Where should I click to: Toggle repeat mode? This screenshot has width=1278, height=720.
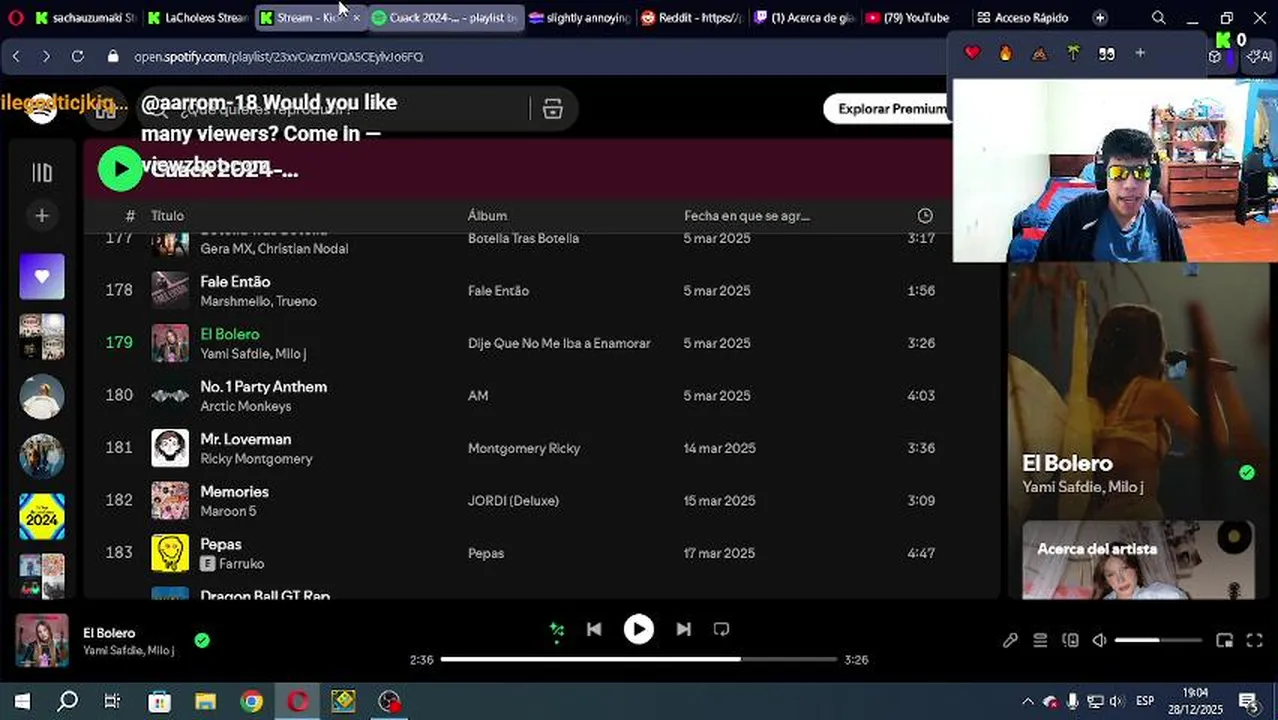tap(721, 629)
